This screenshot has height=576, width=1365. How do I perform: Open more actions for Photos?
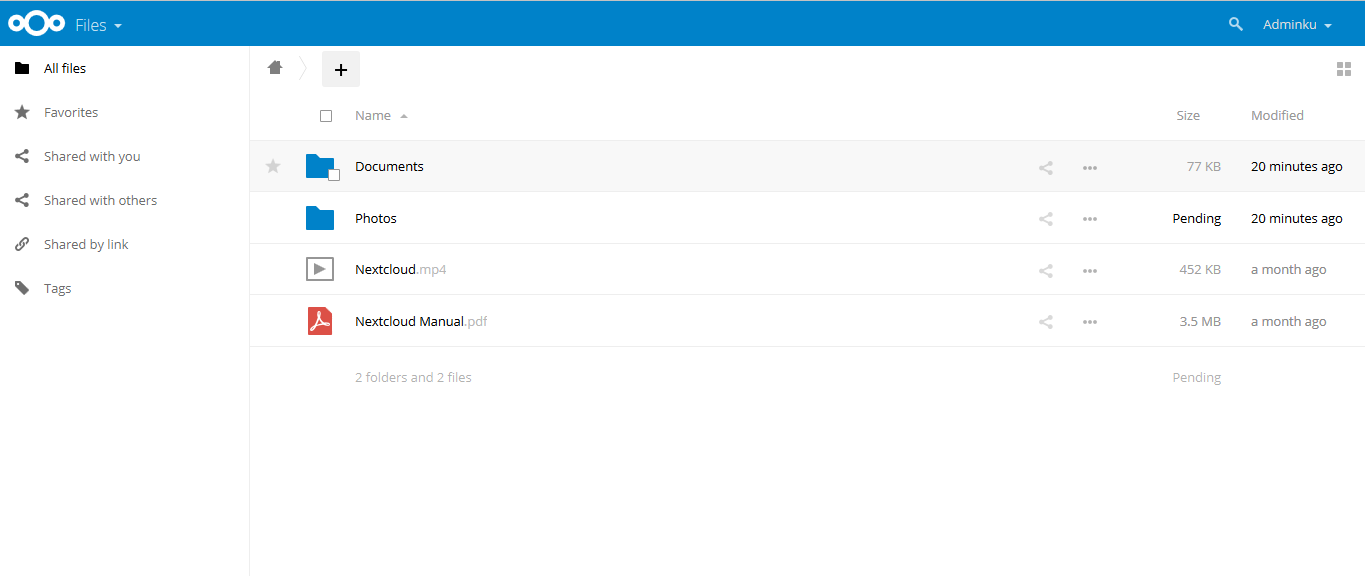pos(1090,219)
